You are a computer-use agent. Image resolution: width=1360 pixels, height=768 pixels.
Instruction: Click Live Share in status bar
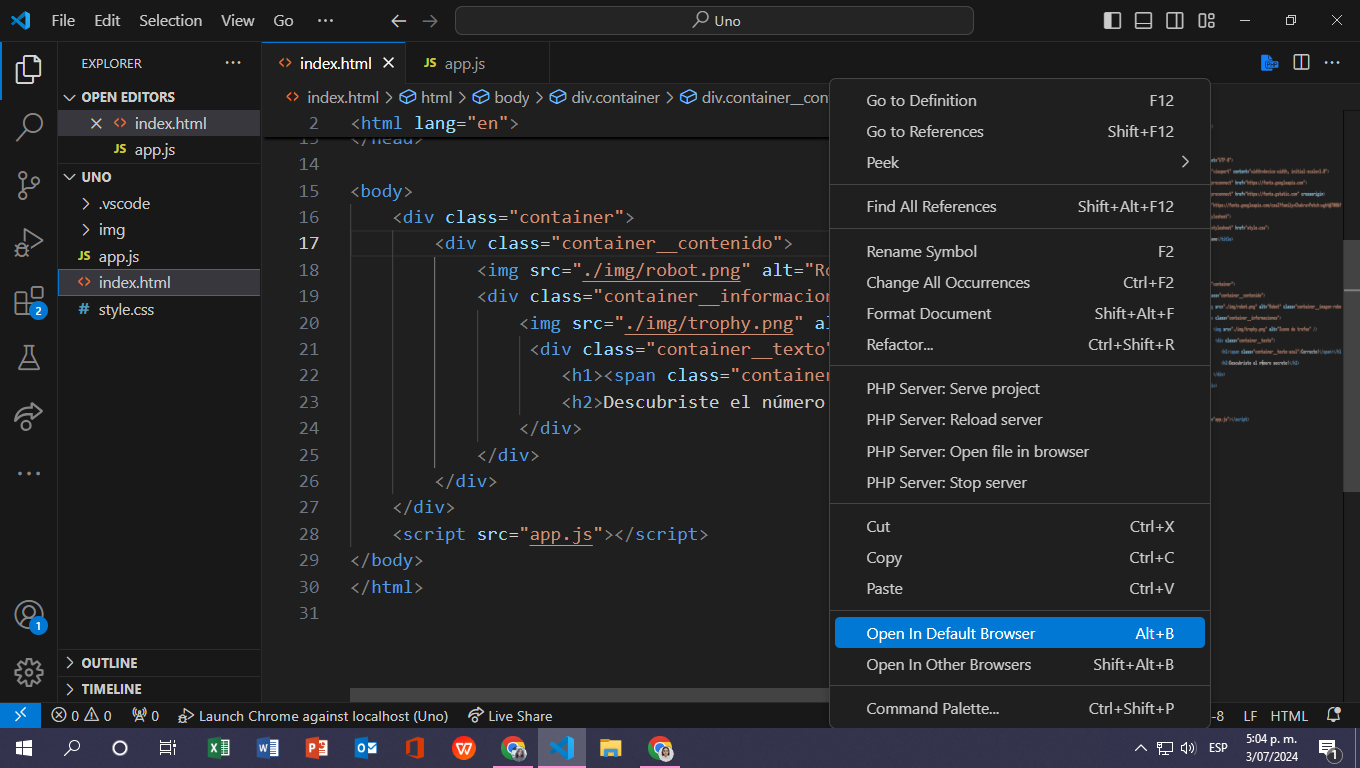(509, 716)
